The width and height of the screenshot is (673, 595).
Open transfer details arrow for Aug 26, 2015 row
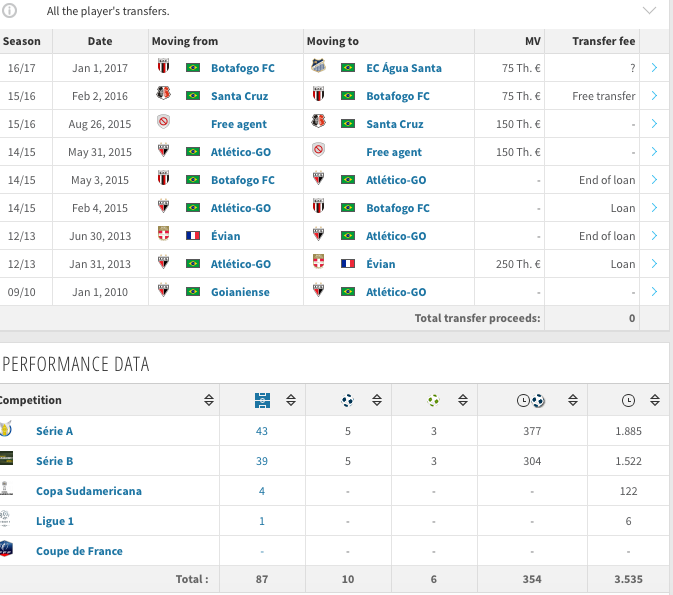(654, 124)
